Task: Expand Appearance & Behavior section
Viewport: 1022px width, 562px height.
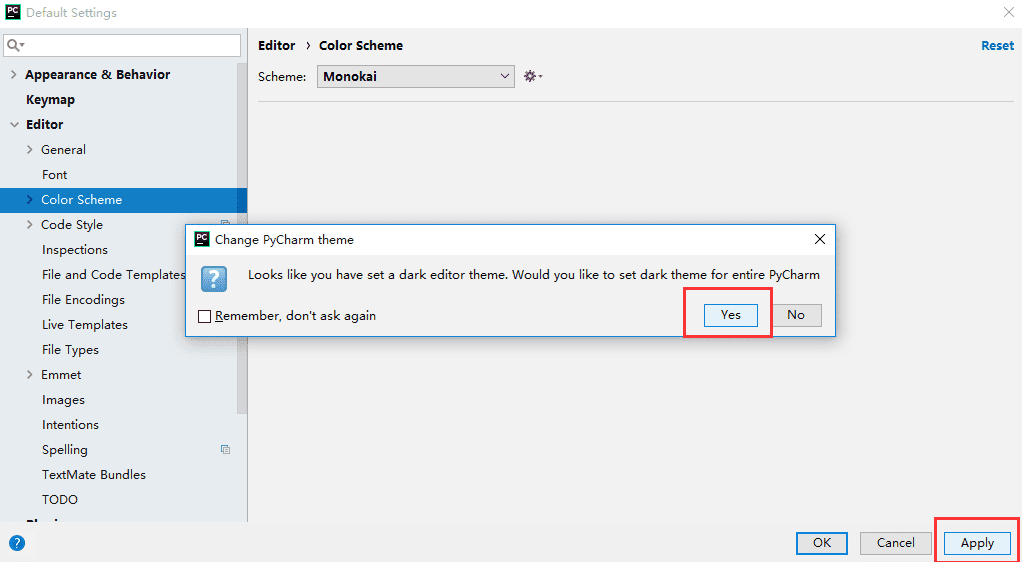Action: click(14, 75)
